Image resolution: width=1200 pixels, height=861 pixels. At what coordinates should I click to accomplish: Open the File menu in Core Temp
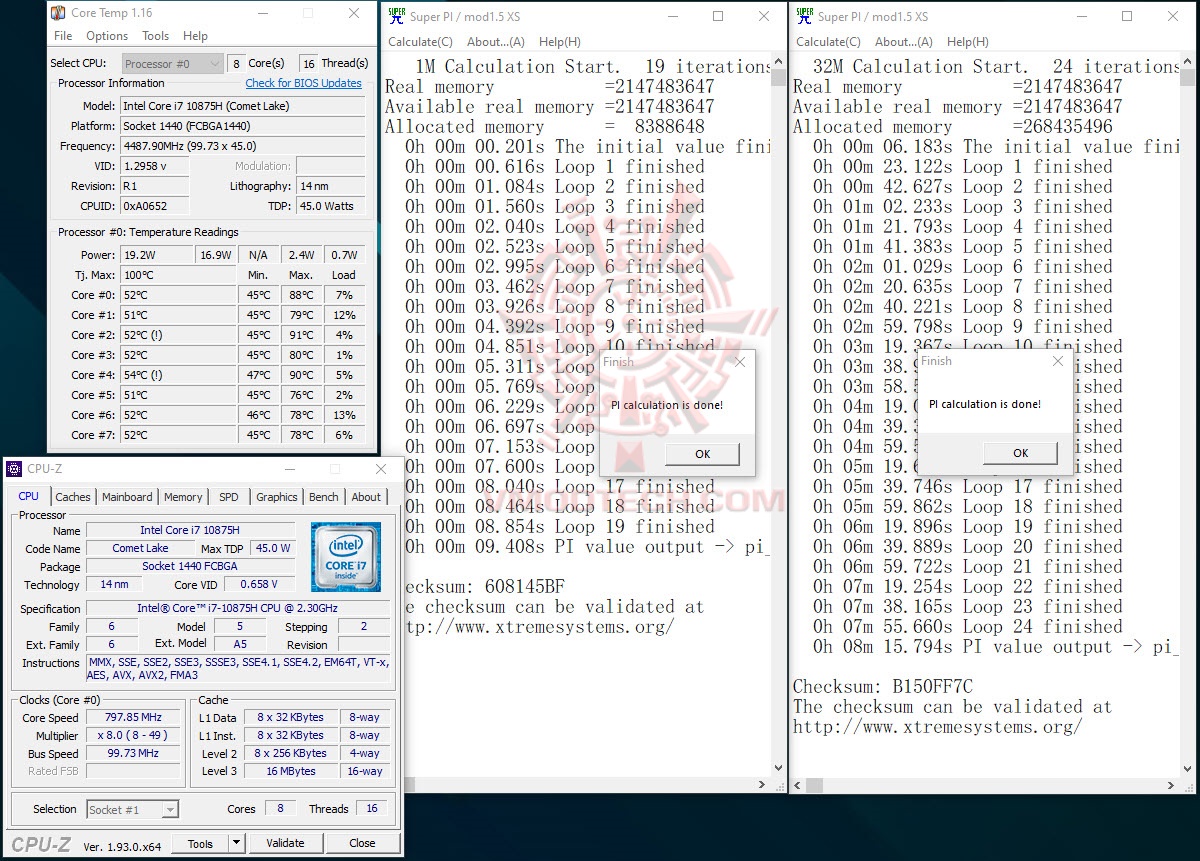pos(63,36)
